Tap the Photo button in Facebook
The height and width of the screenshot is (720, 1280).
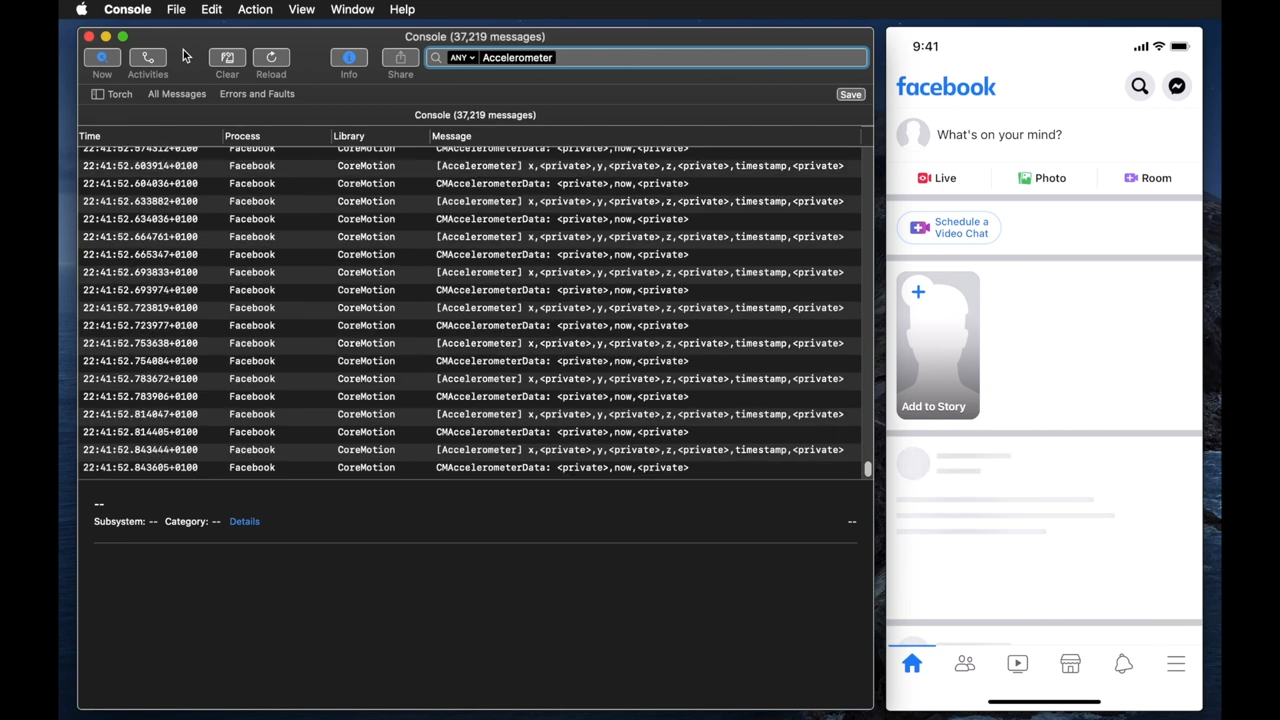[x=1042, y=178]
